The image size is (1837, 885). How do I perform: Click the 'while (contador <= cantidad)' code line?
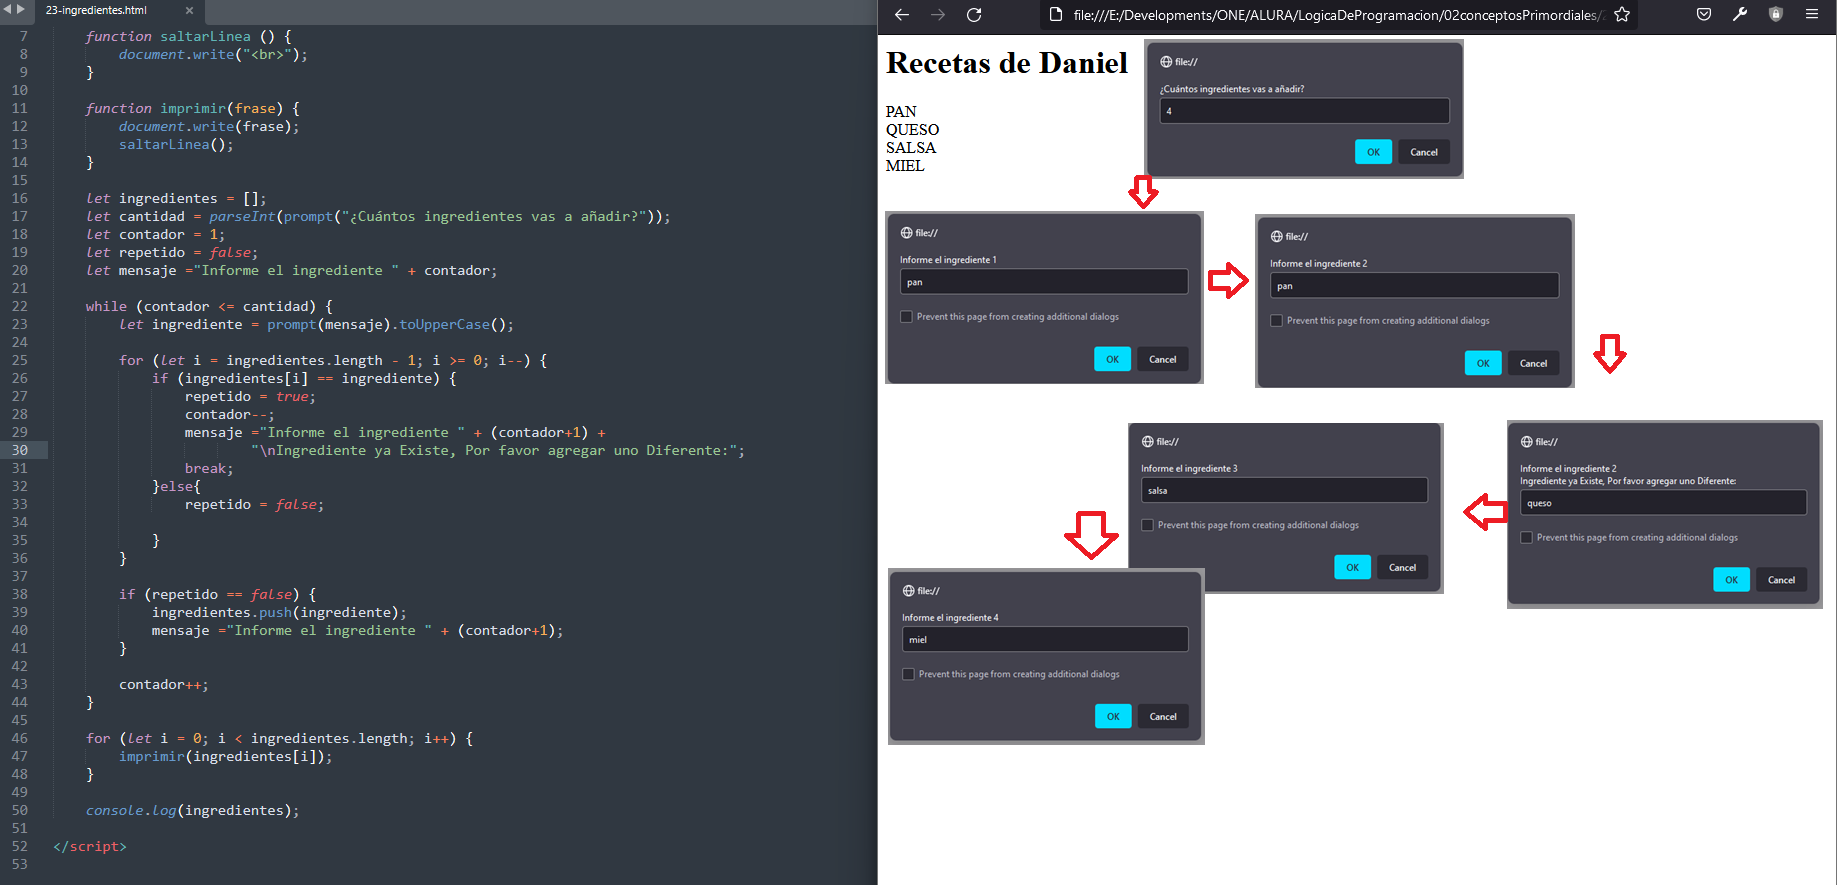click(x=209, y=306)
